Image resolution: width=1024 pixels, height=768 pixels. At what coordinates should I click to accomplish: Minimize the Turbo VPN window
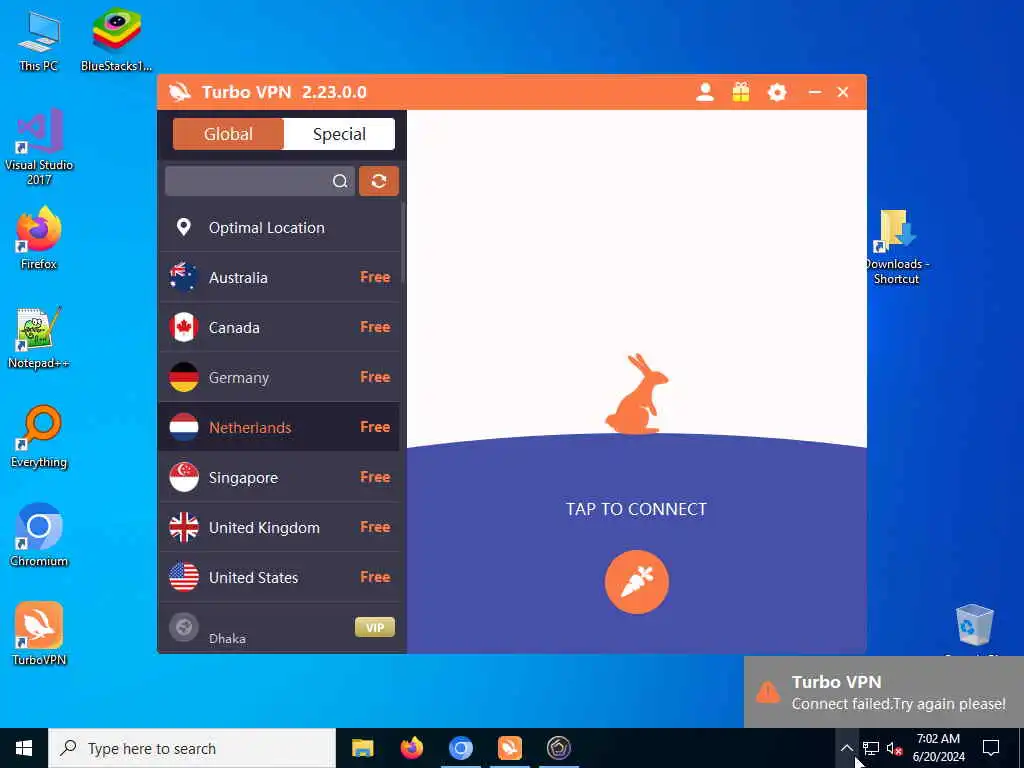click(x=814, y=92)
